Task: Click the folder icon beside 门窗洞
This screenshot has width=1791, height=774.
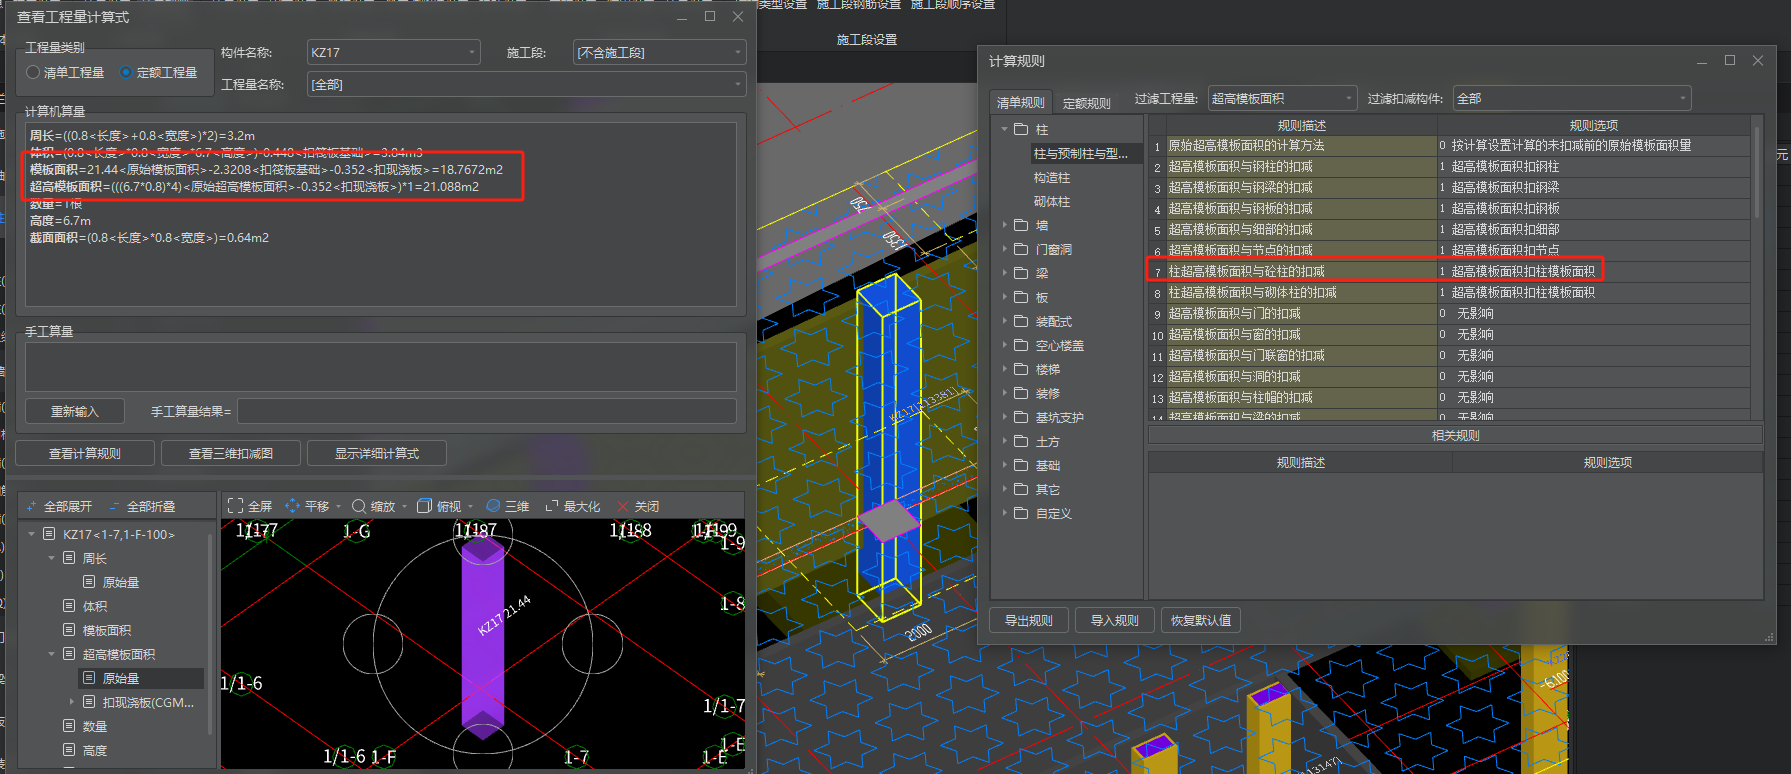Action: click(1021, 249)
